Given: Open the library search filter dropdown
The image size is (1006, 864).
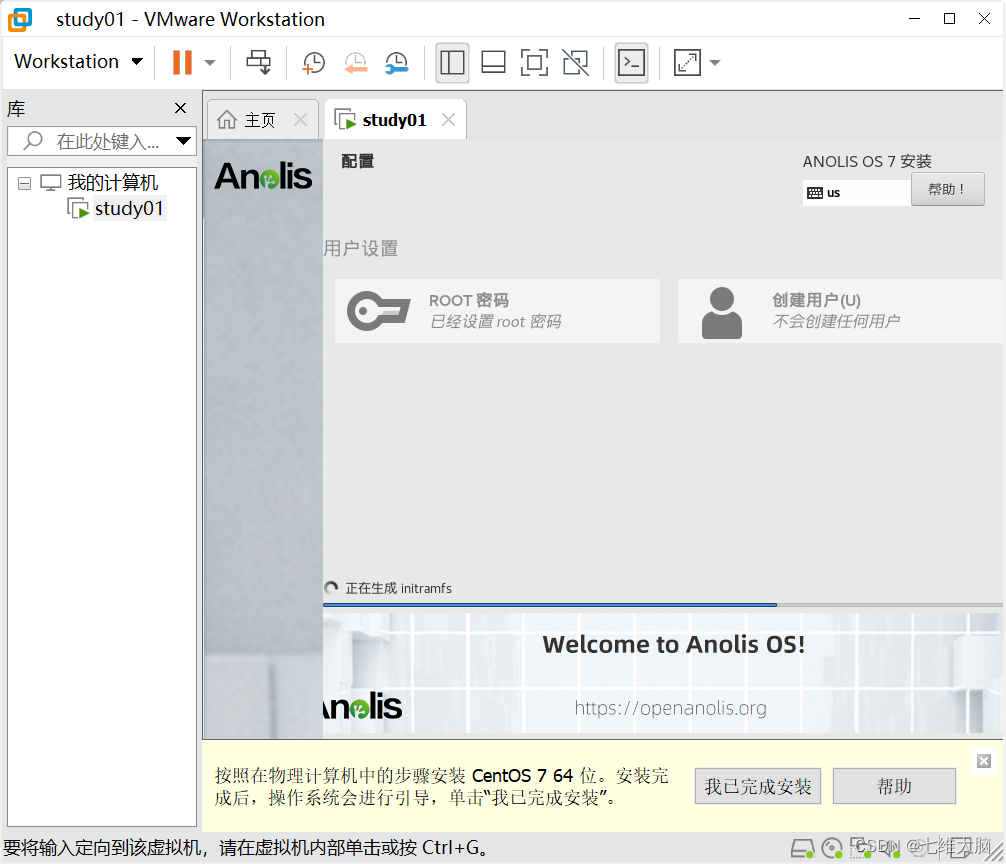Looking at the screenshot, I should coord(183,141).
